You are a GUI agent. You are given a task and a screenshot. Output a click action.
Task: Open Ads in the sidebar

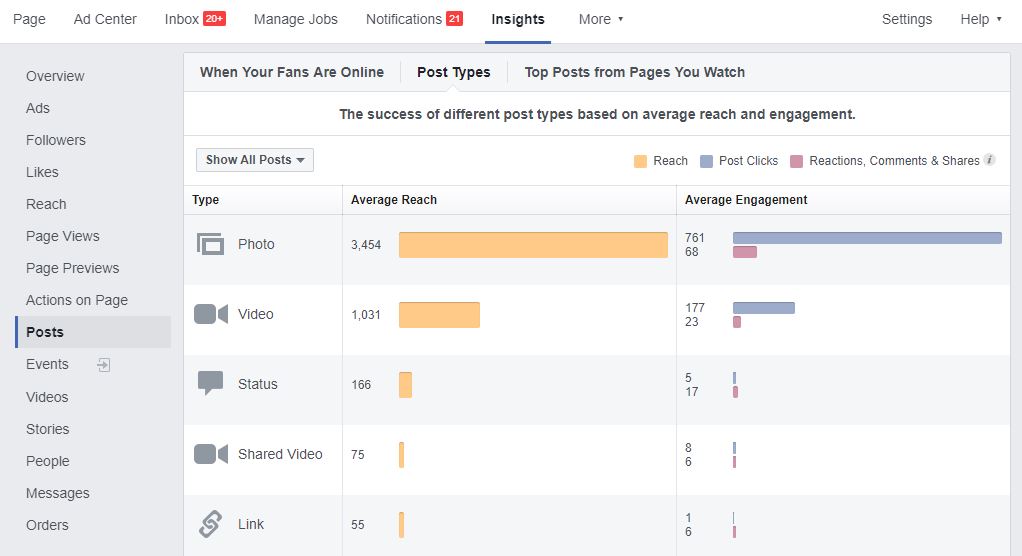(38, 108)
